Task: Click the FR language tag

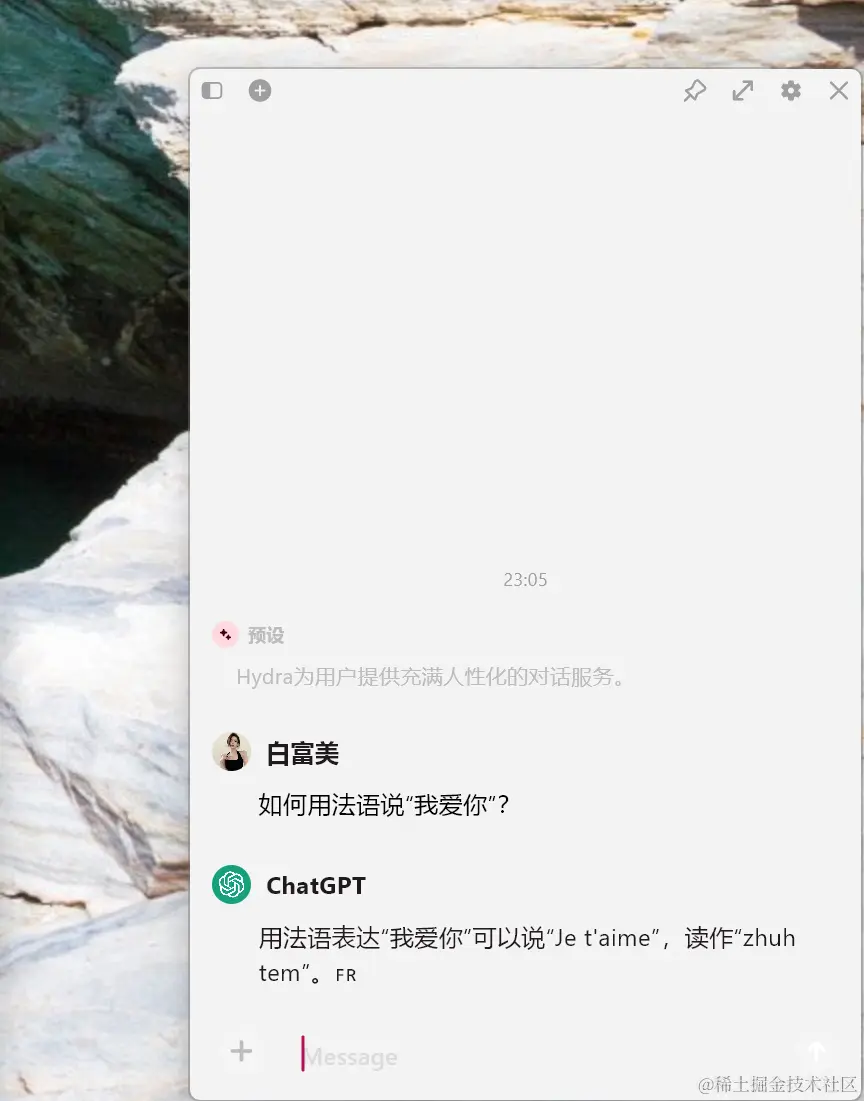Action: (346, 975)
